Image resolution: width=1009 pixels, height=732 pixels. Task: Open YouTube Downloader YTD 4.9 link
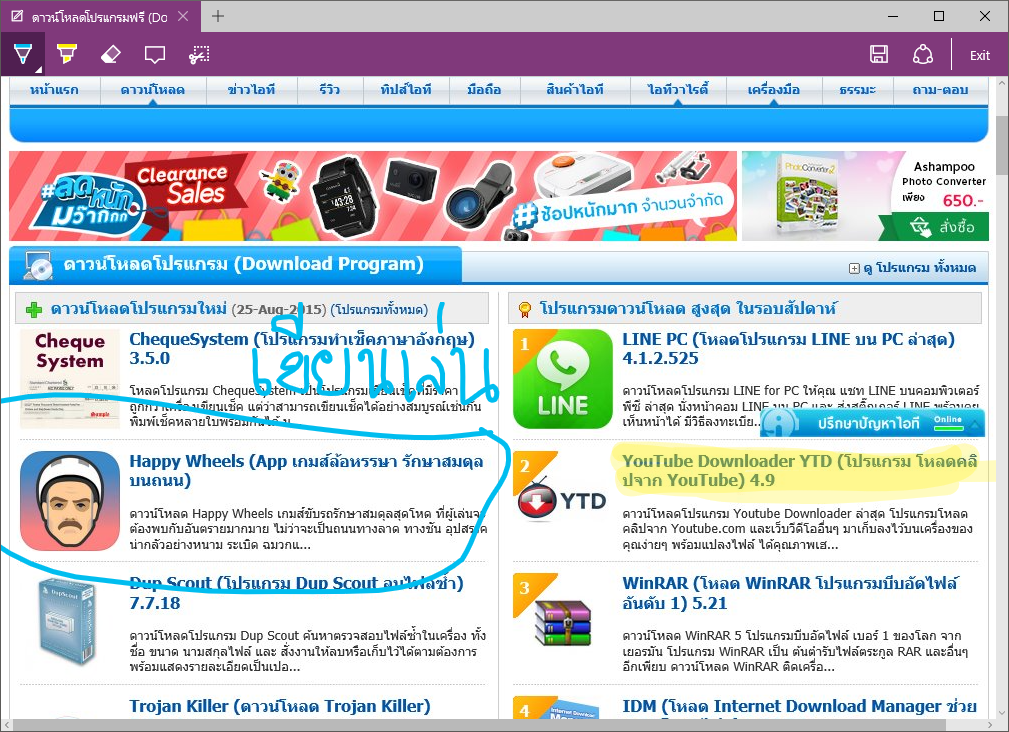tap(800, 471)
